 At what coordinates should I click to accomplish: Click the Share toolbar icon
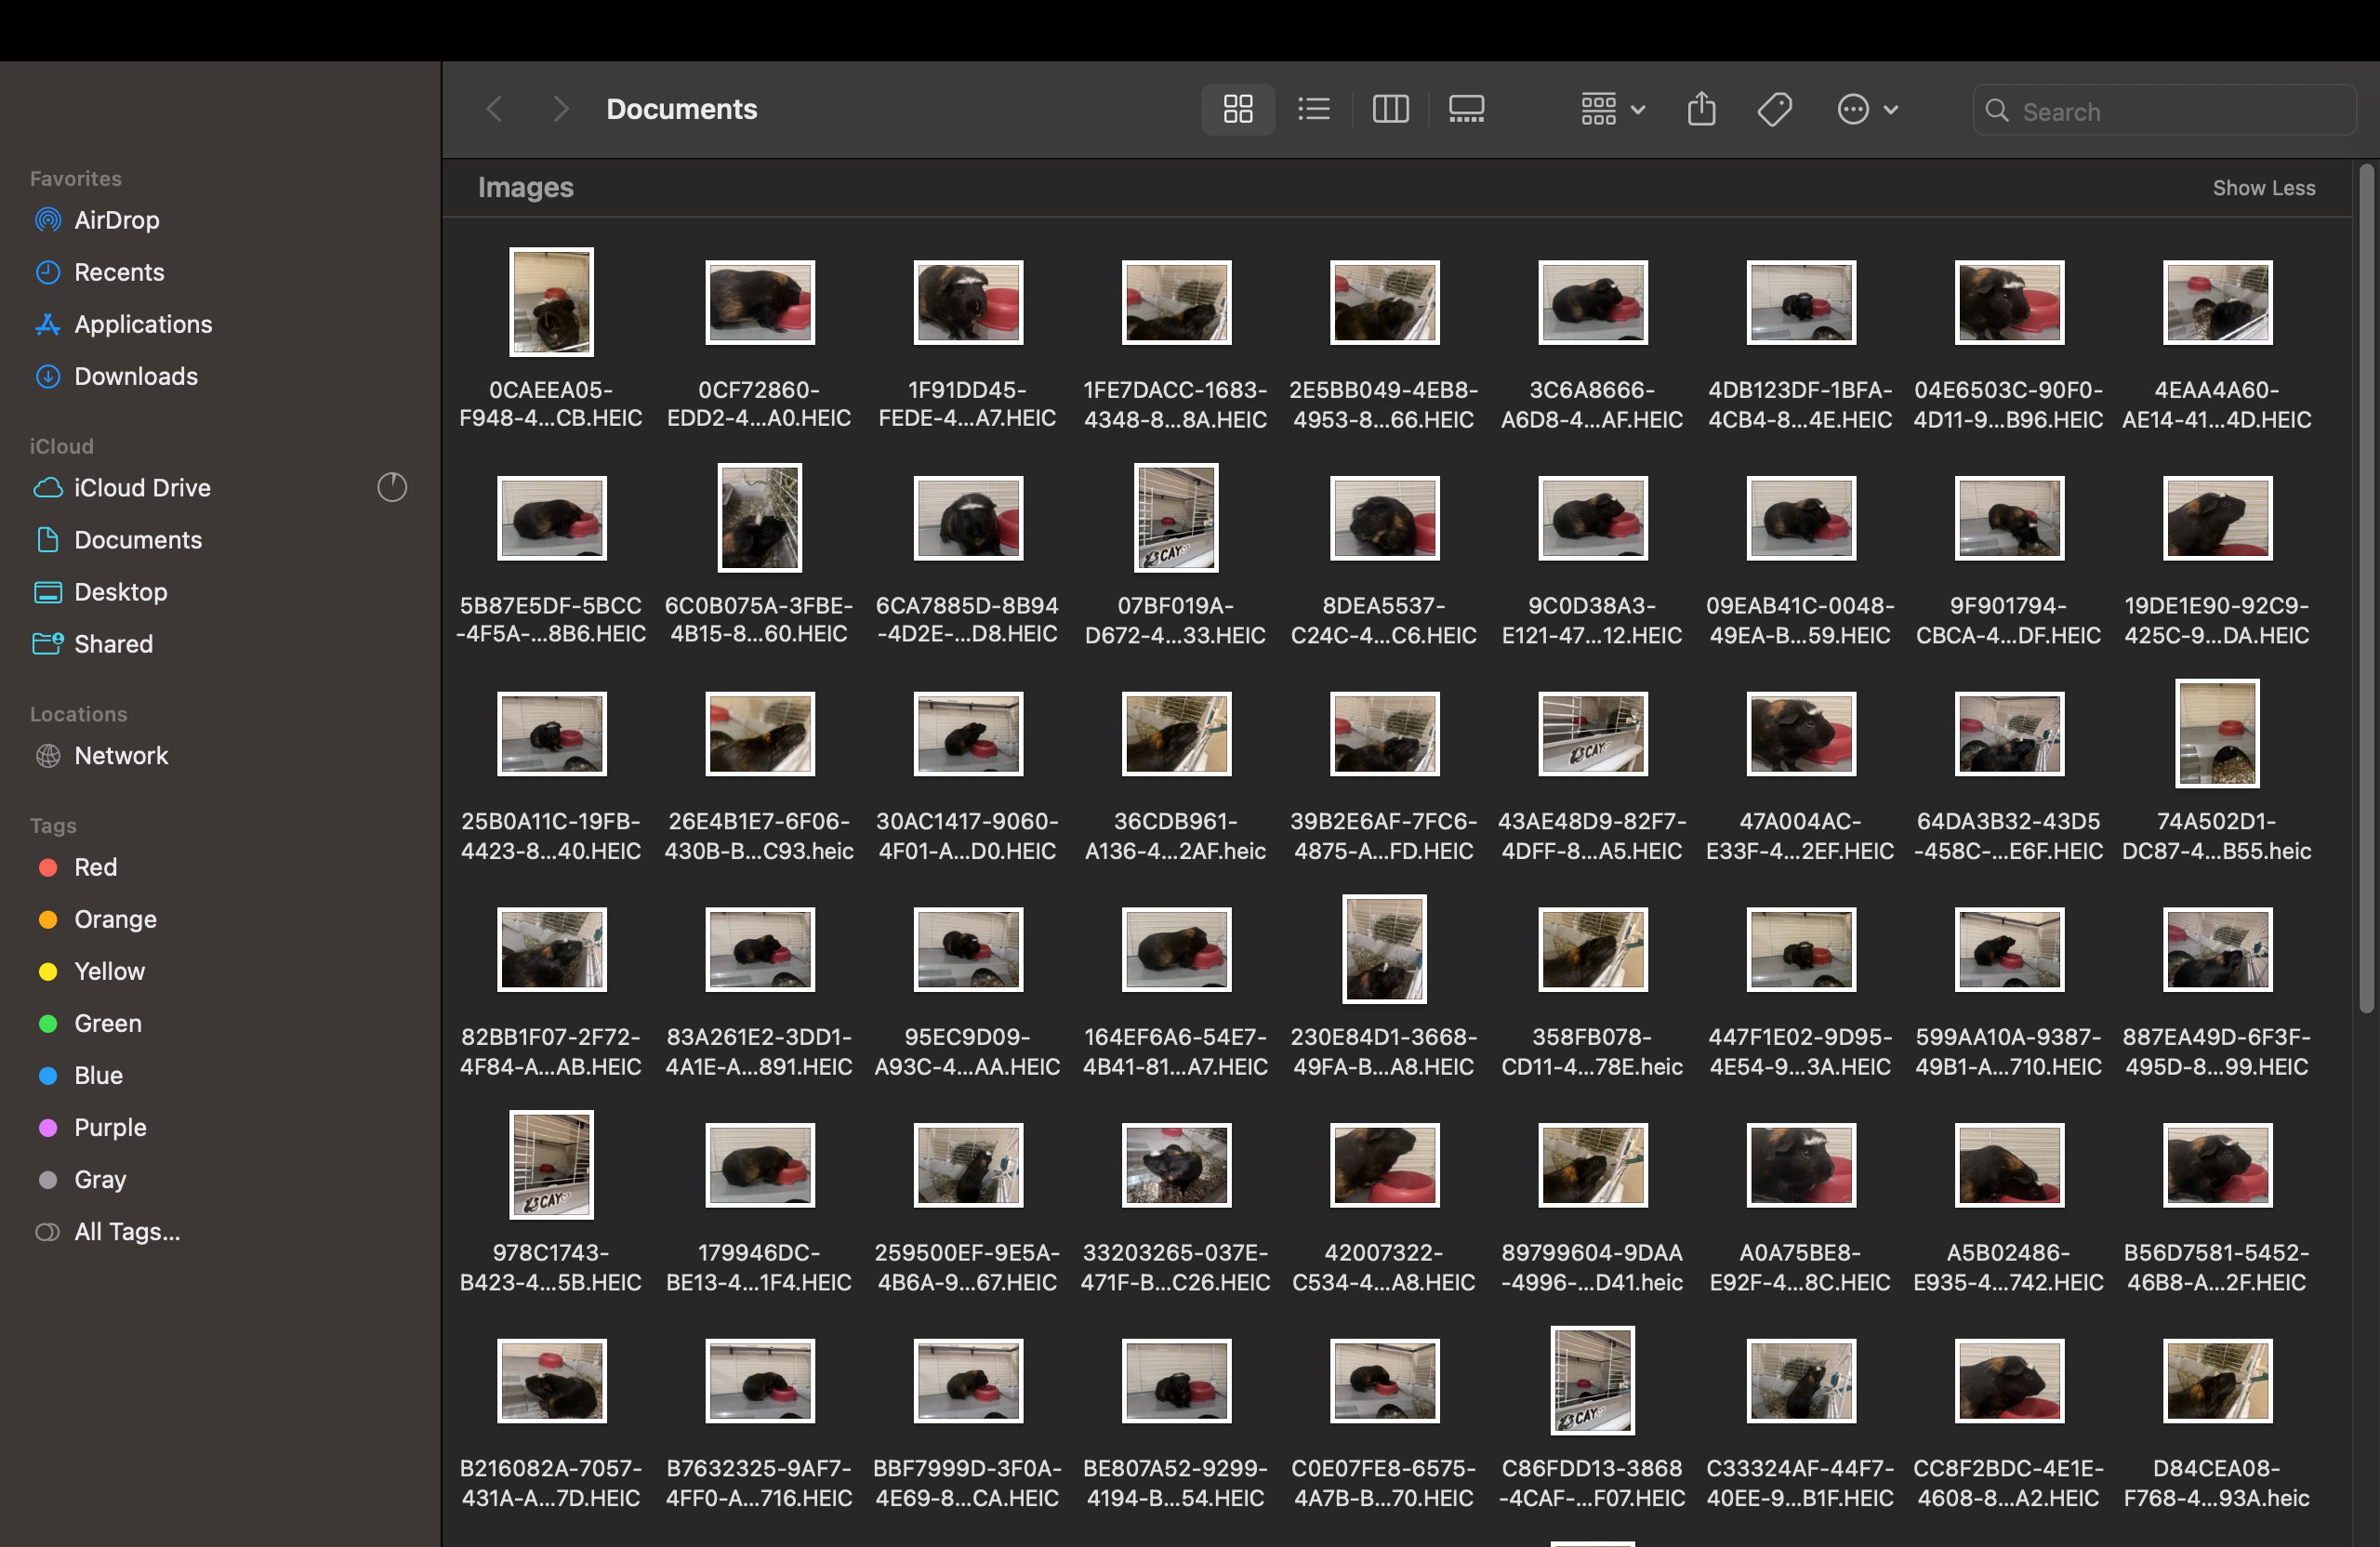point(1702,109)
